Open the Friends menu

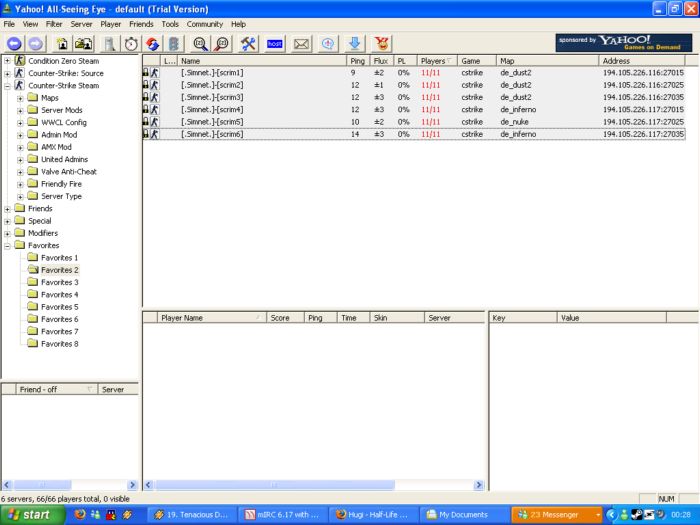pyautogui.click(x=141, y=24)
